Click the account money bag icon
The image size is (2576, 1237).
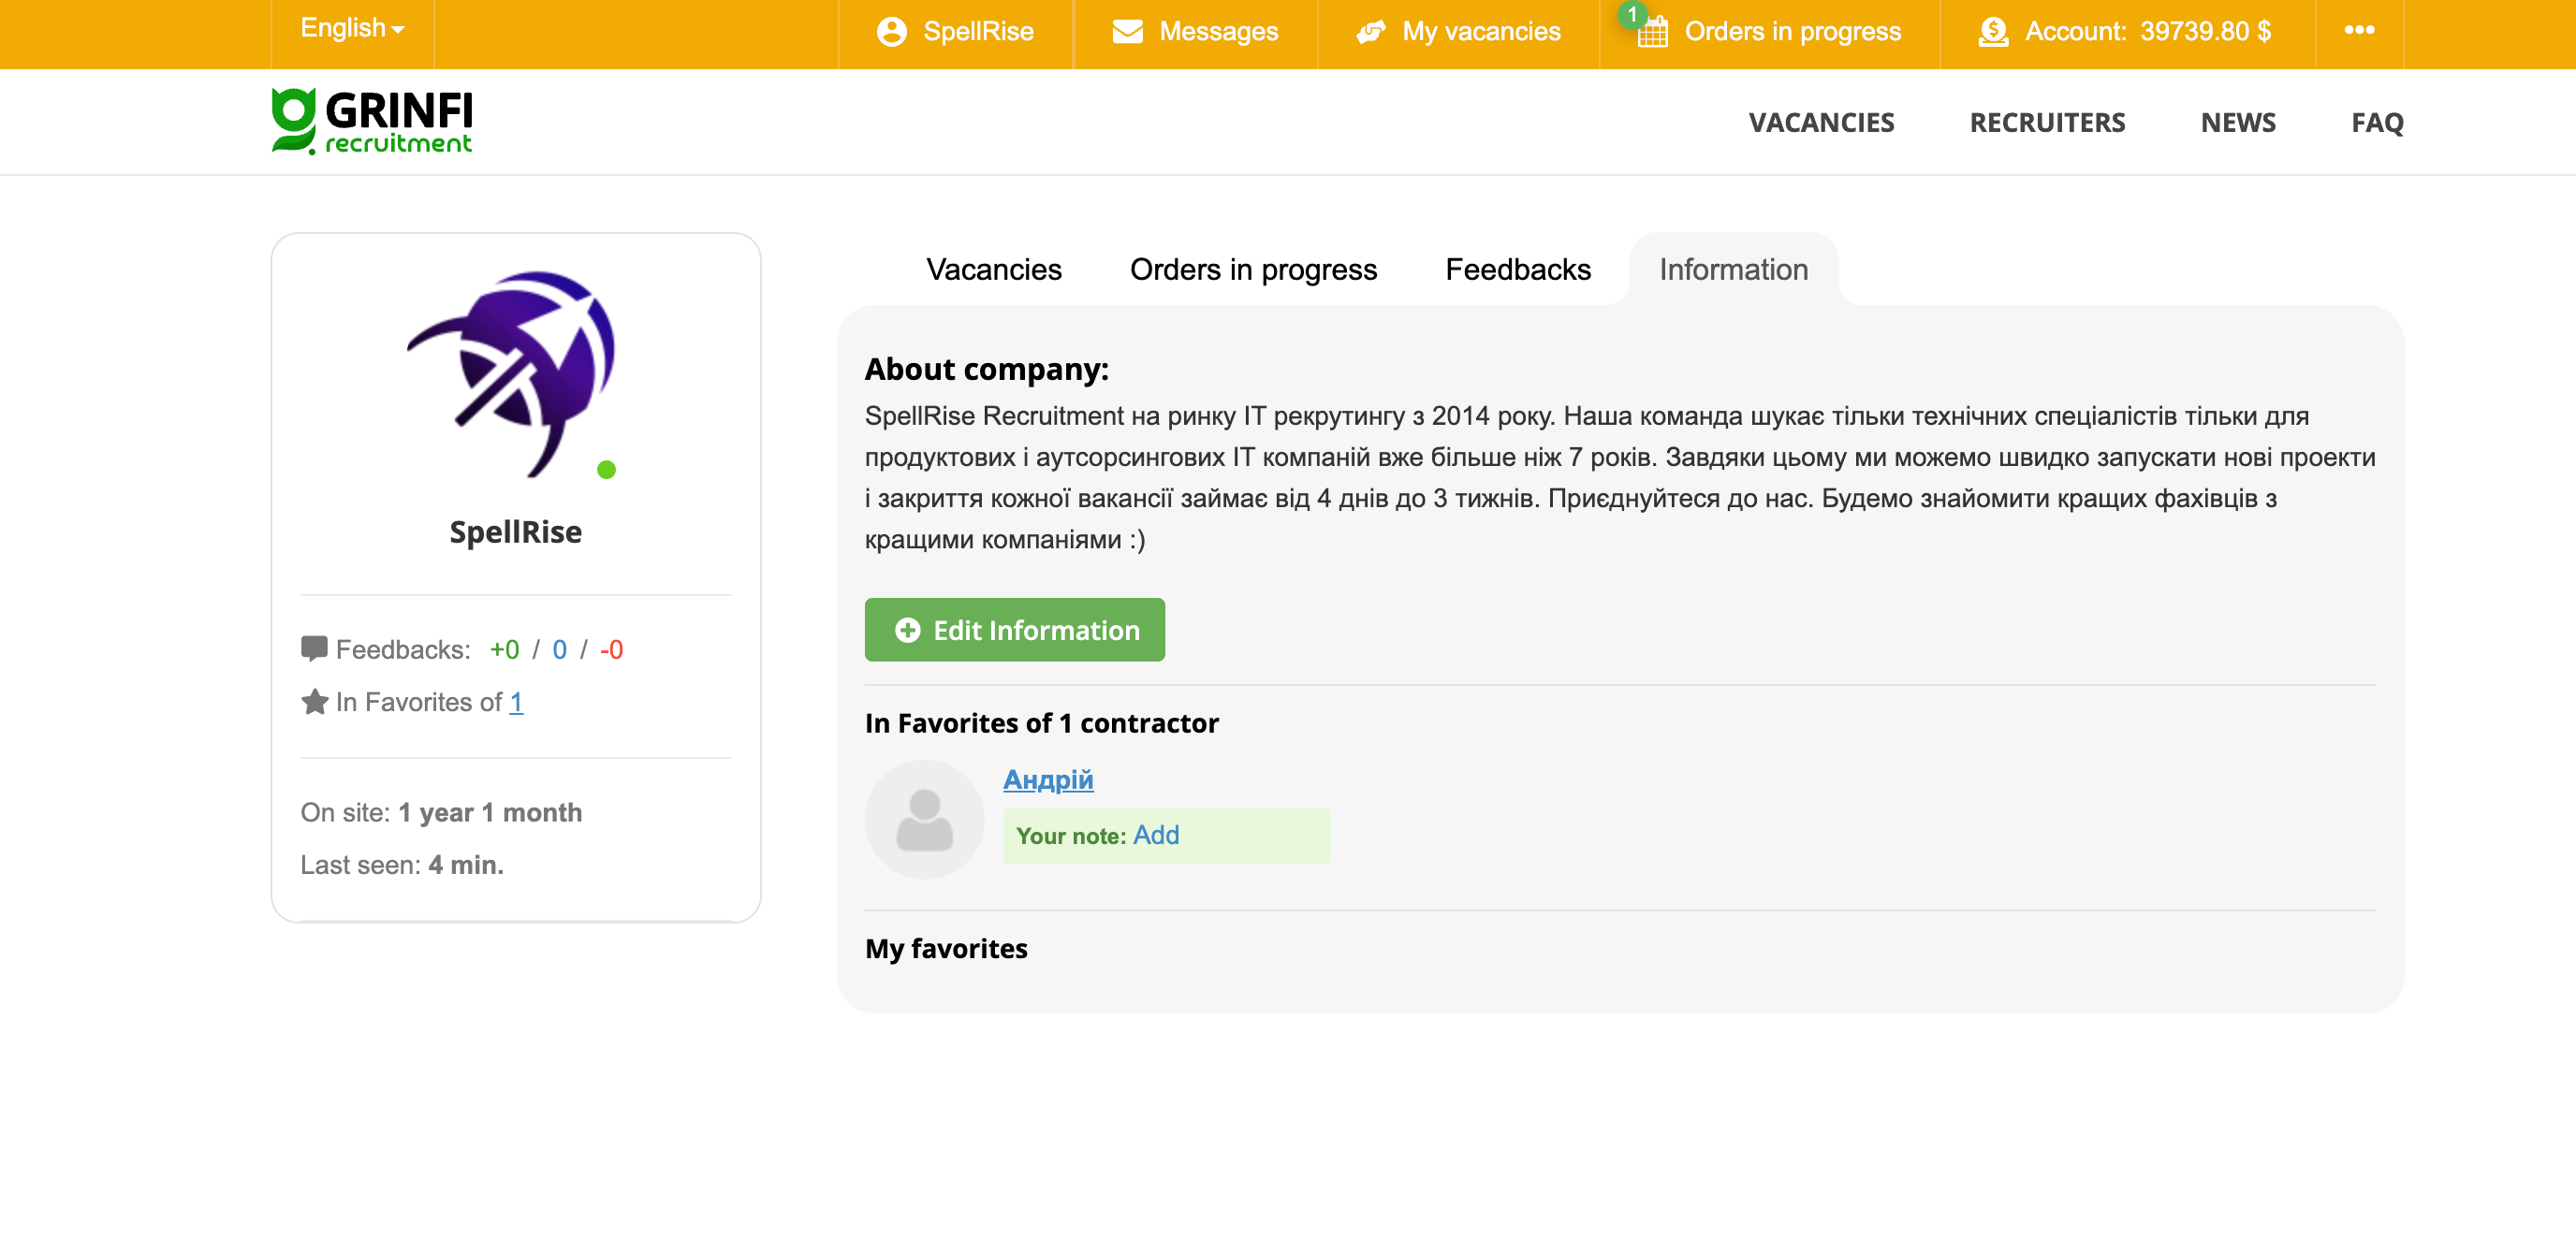tap(1993, 32)
